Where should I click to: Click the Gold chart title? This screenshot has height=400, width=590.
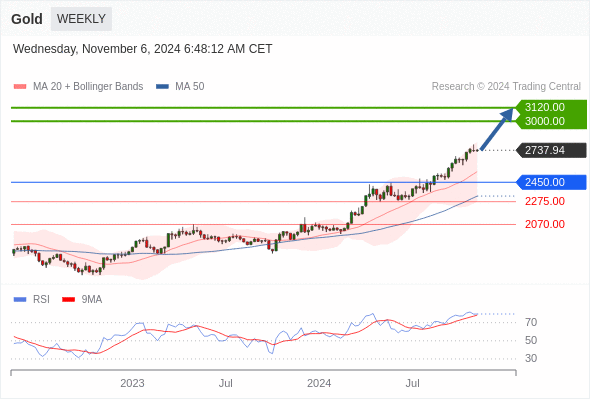coord(27,19)
